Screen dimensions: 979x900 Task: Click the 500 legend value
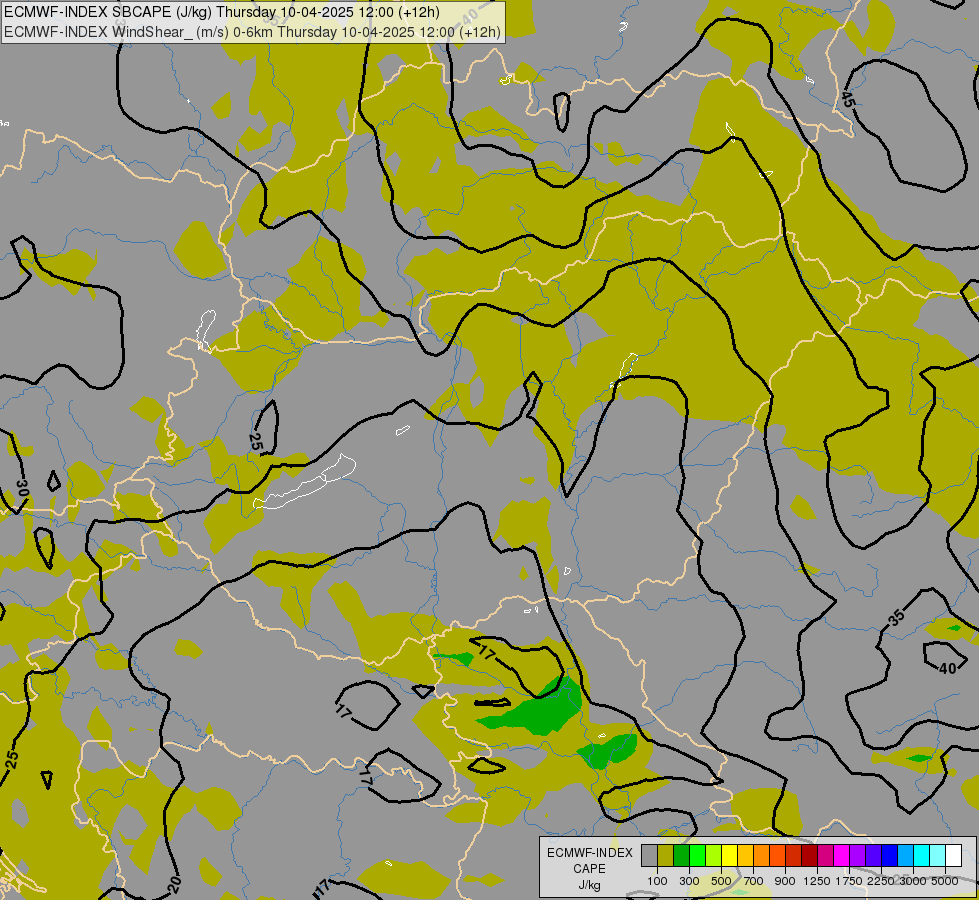tap(721, 881)
